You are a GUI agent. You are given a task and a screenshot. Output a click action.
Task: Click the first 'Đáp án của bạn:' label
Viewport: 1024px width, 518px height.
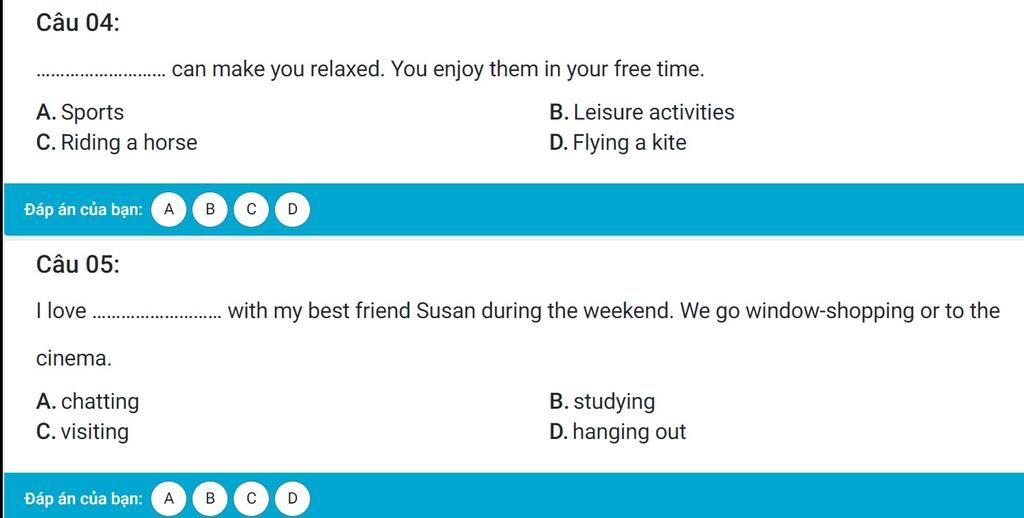84,210
